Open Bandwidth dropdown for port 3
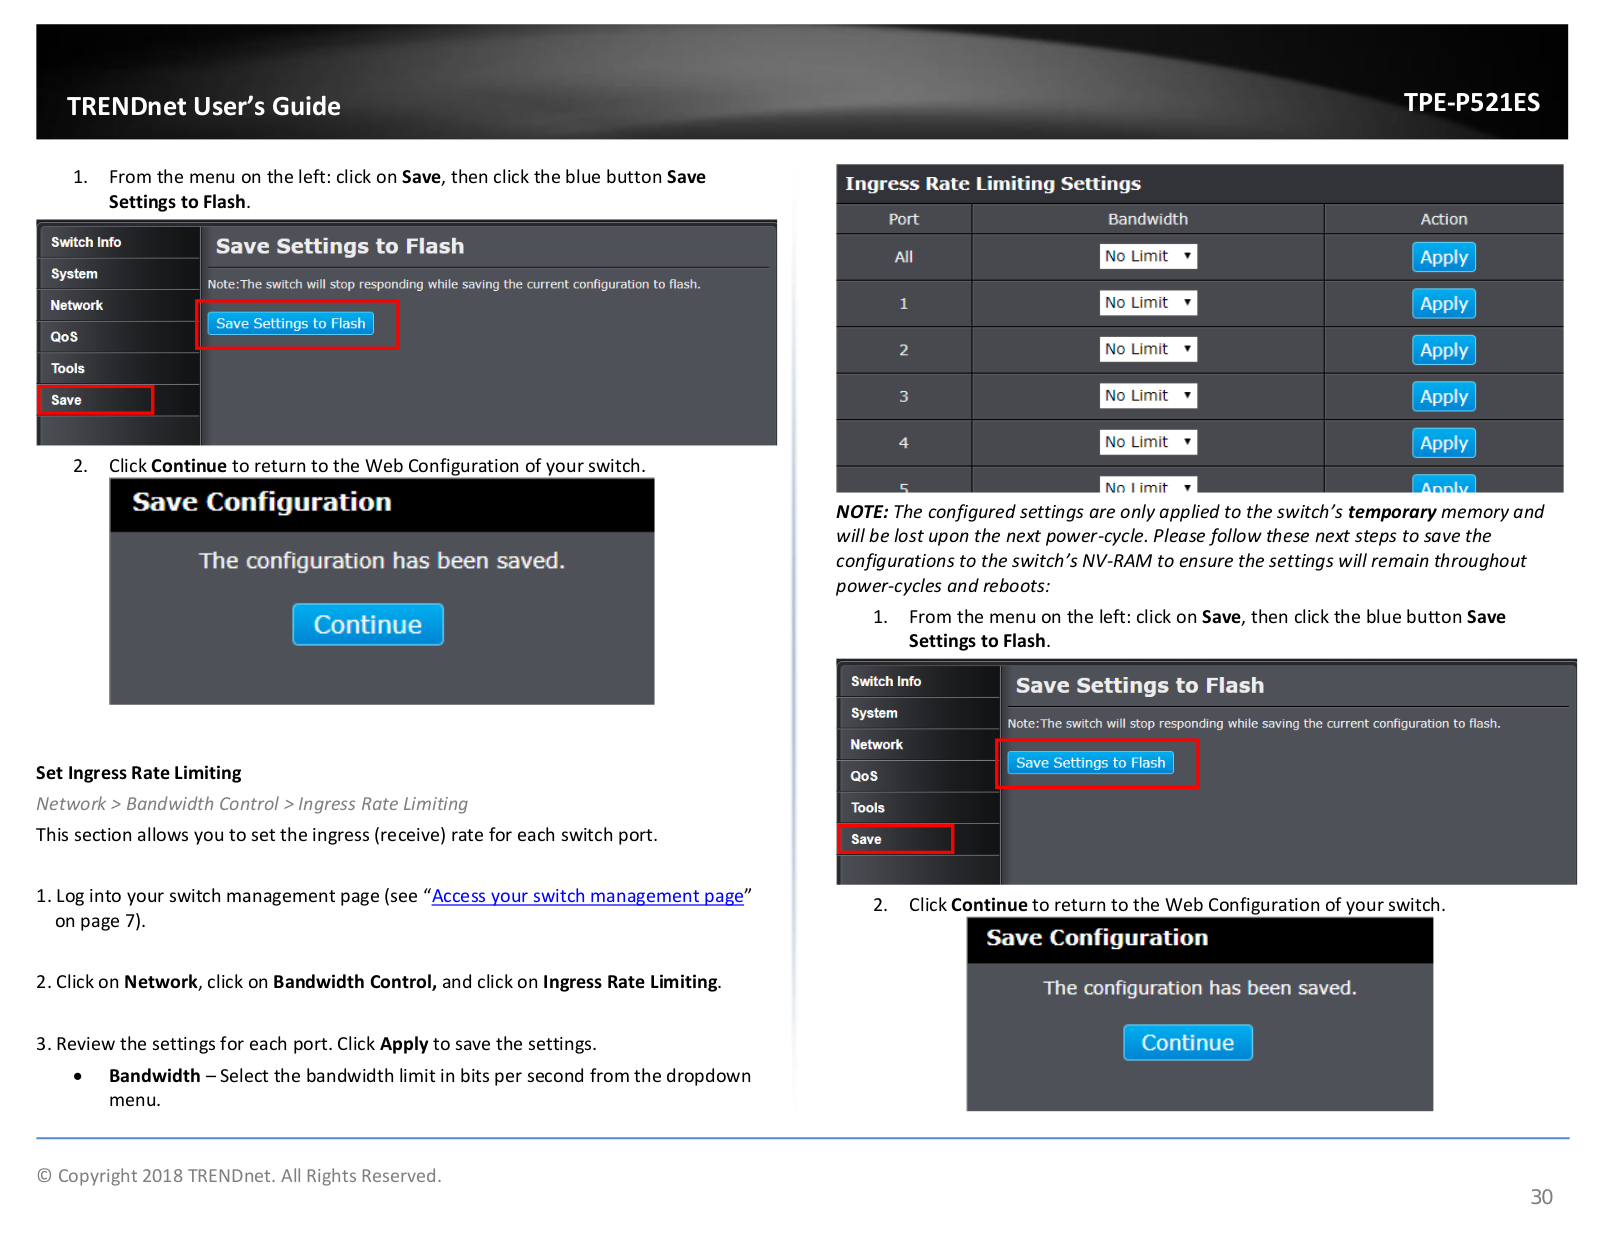This screenshot has height=1237, width=1600. coord(1148,396)
